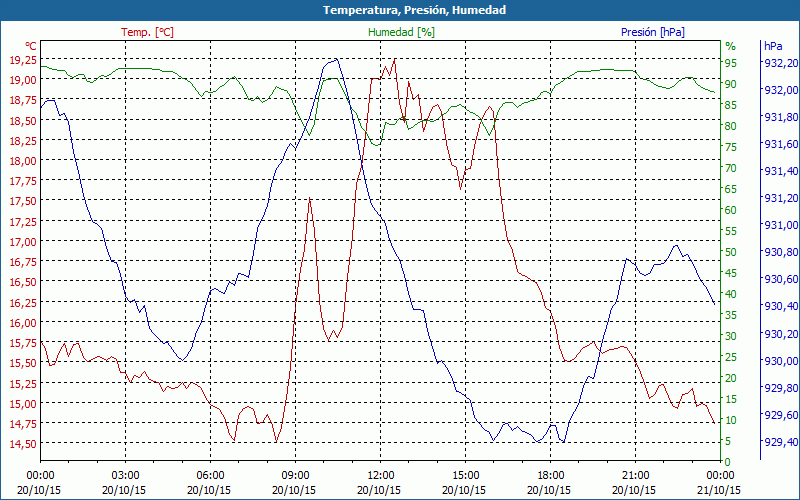Viewport: 800px width, 500px height.
Task: Select the 16,25 temperature axis value
Action: [x=23, y=302]
